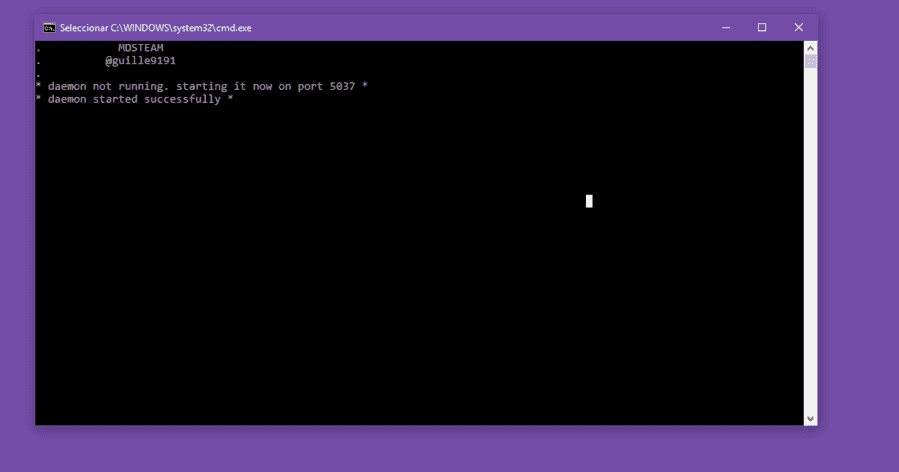The height and width of the screenshot is (472, 899).
Task: Maximize the cmd.exe window
Action: tap(761, 28)
